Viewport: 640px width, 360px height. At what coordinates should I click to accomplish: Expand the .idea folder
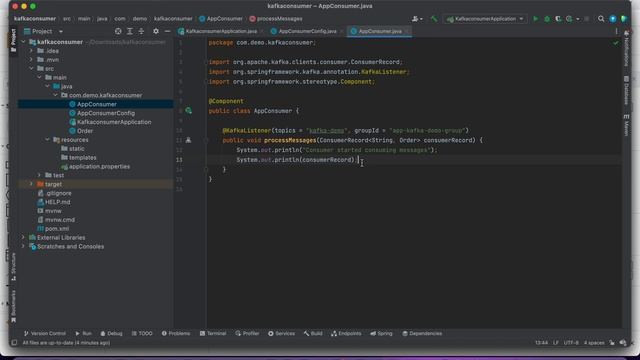click(31, 51)
